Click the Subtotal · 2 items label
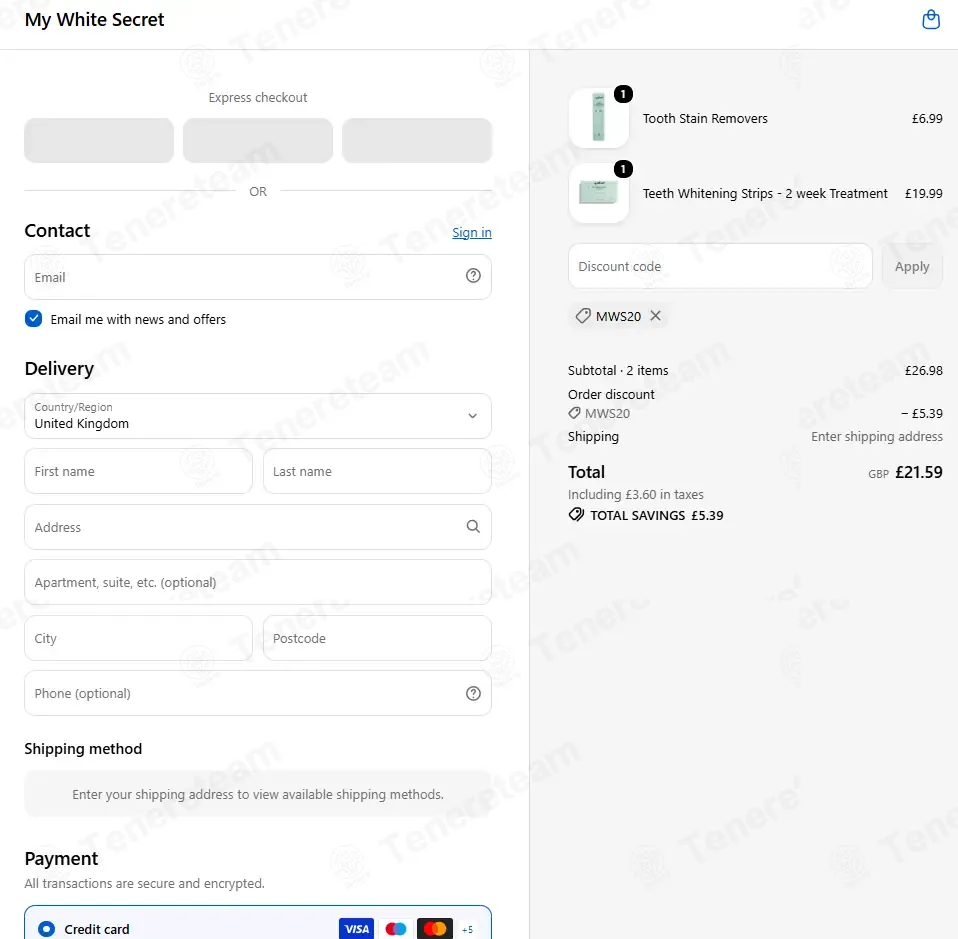 point(618,370)
